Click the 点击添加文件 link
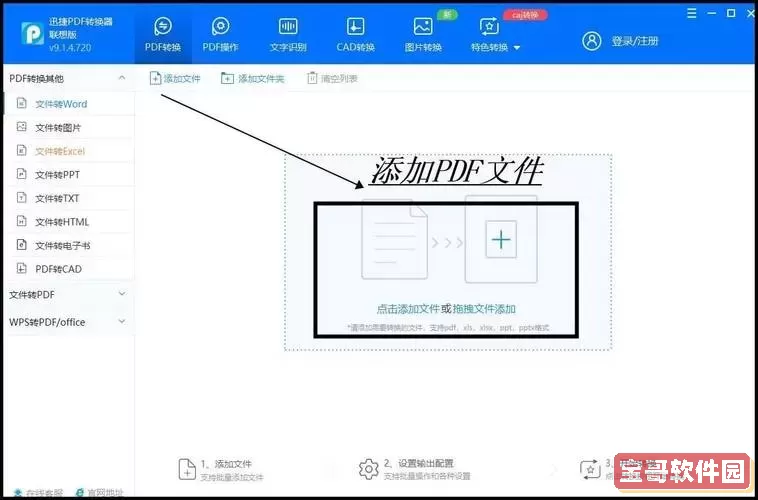This screenshot has height=500, width=758. pyautogui.click(x=407, y=309)
